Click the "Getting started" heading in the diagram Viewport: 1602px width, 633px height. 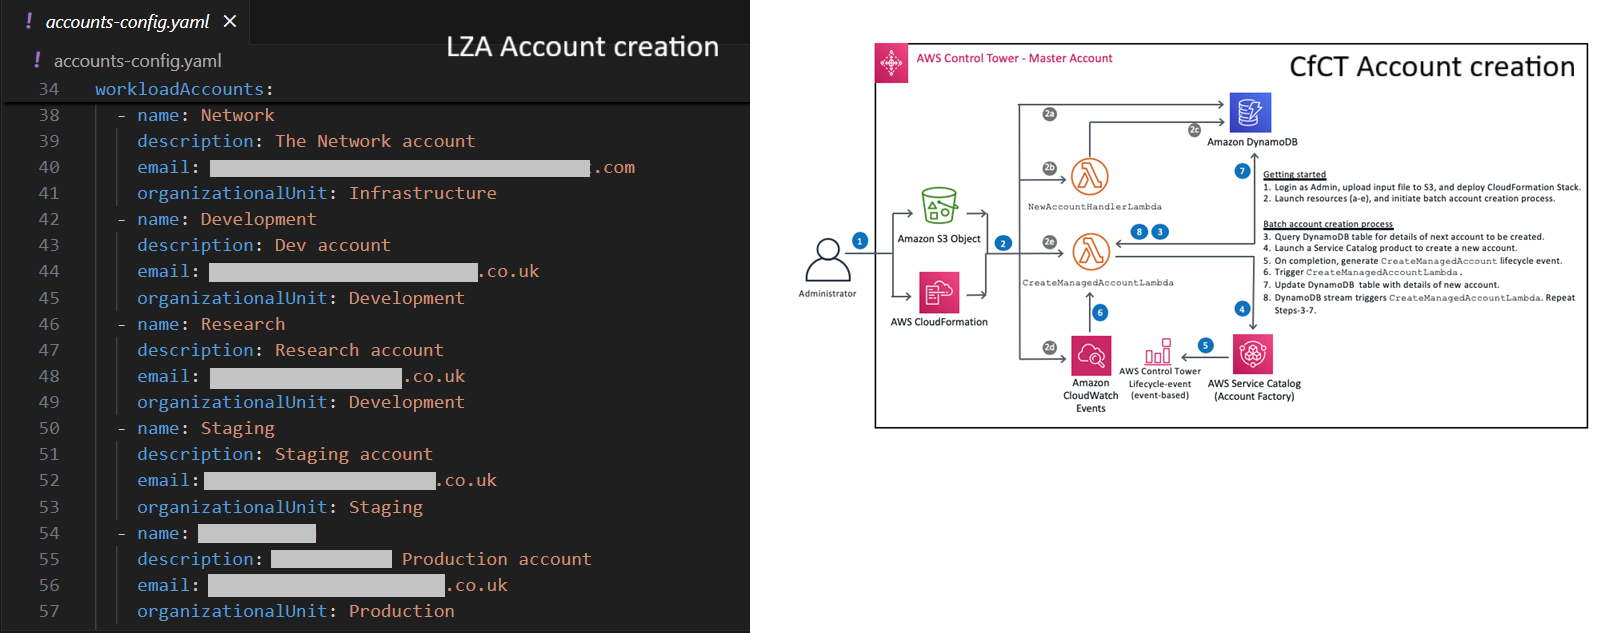coord(1294,174)
